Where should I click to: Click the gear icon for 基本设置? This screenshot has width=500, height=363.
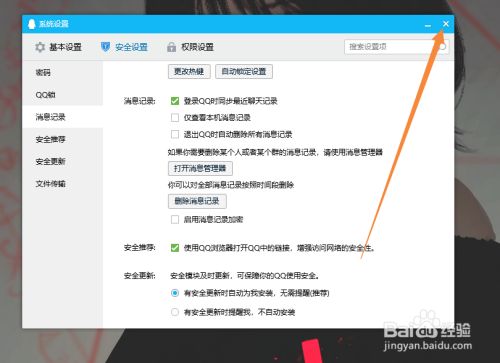coord(40,47)
